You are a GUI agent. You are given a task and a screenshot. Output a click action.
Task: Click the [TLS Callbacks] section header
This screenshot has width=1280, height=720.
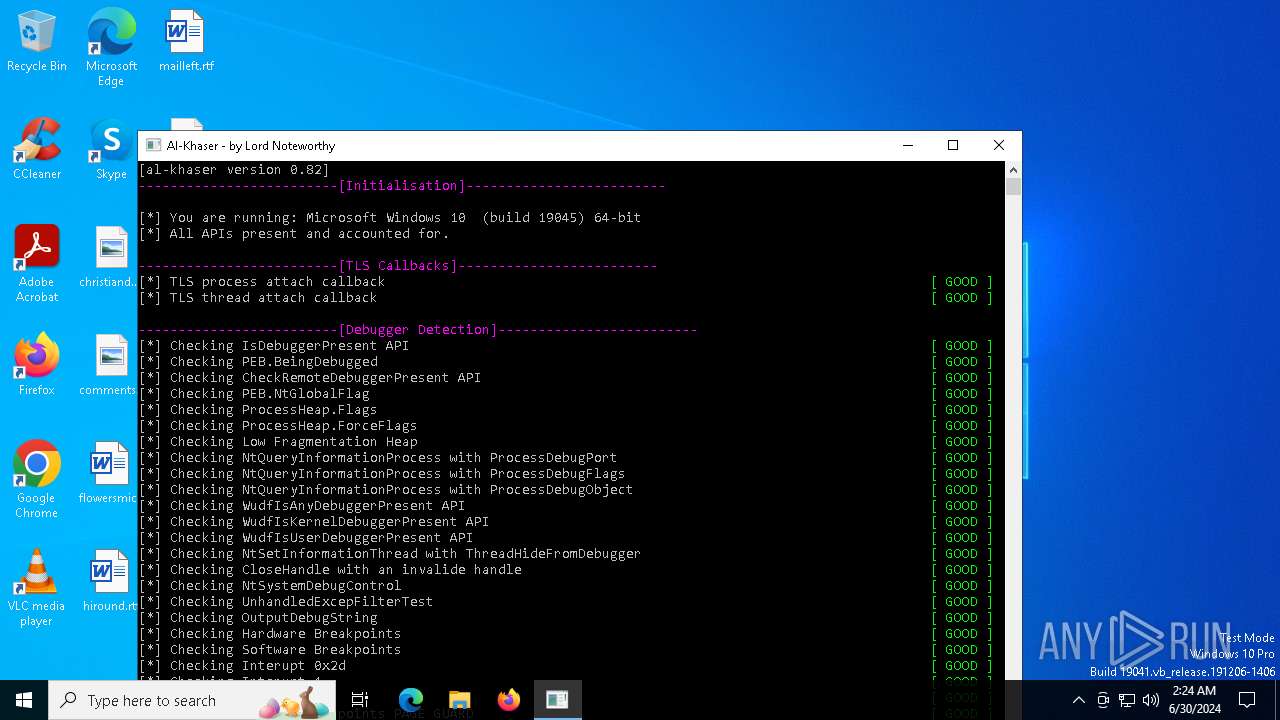pyautogui.click(x=398, y=266)
